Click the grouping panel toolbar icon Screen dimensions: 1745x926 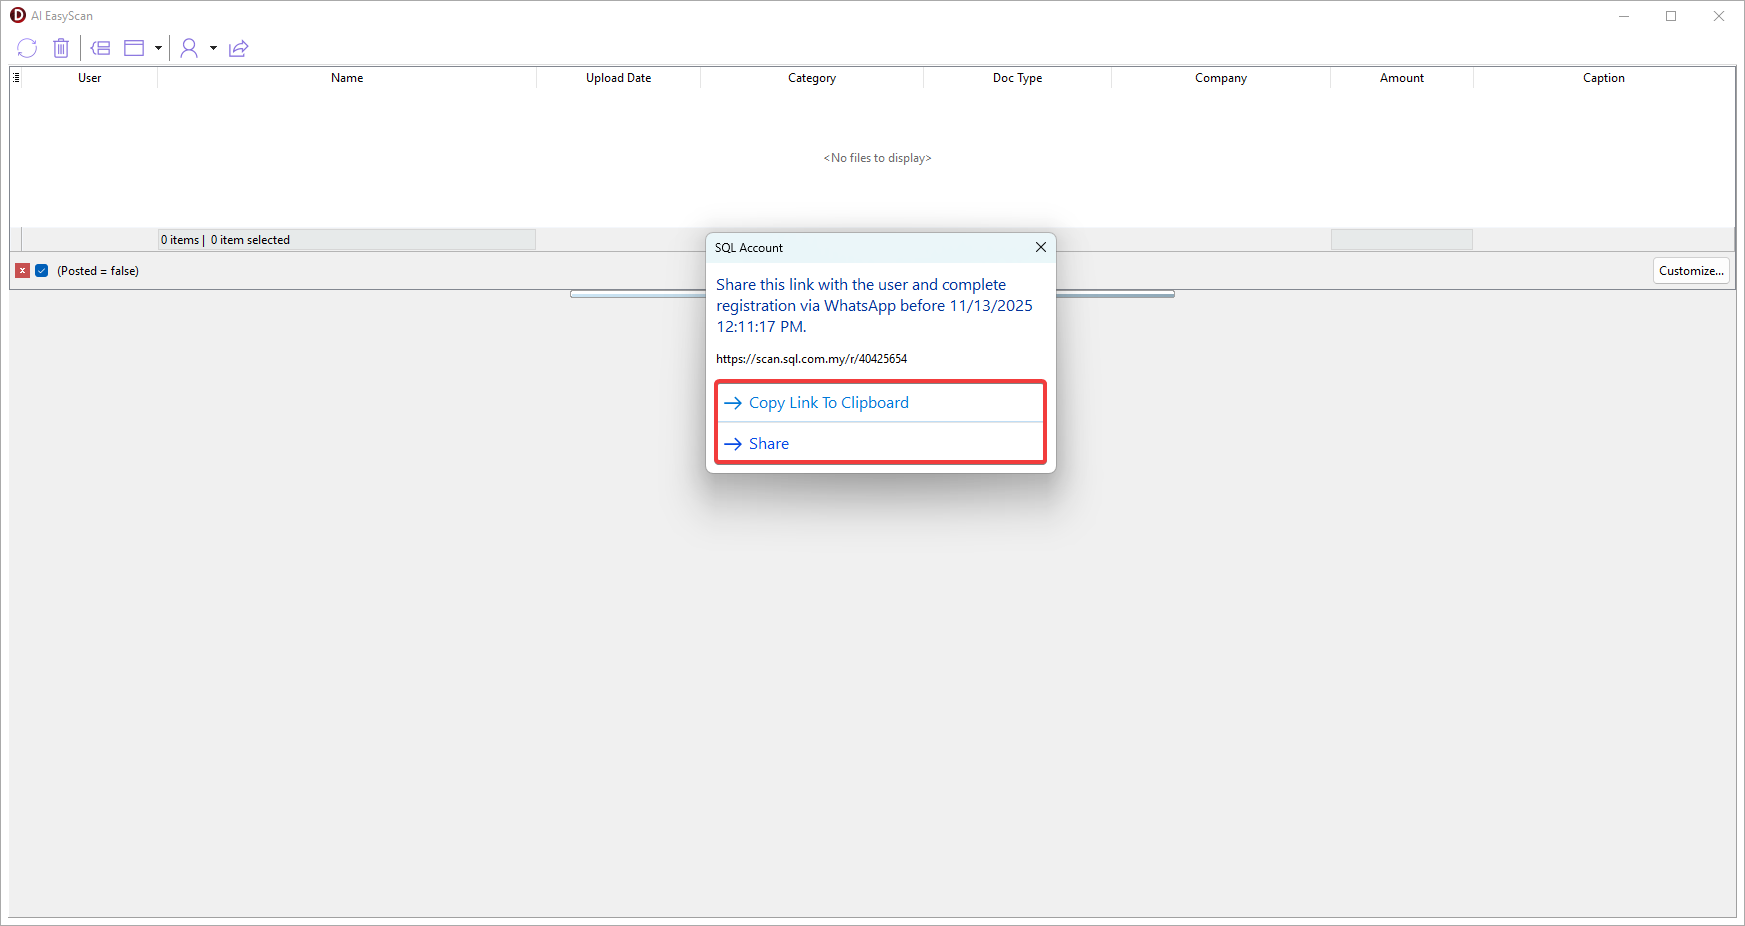[x=100, y=48]
